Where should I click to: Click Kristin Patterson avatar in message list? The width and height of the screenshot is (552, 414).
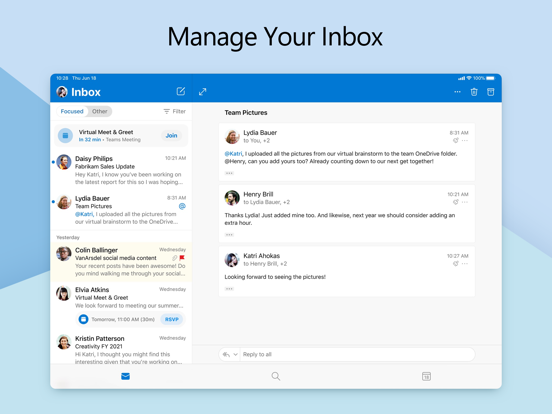pos(64,342)
